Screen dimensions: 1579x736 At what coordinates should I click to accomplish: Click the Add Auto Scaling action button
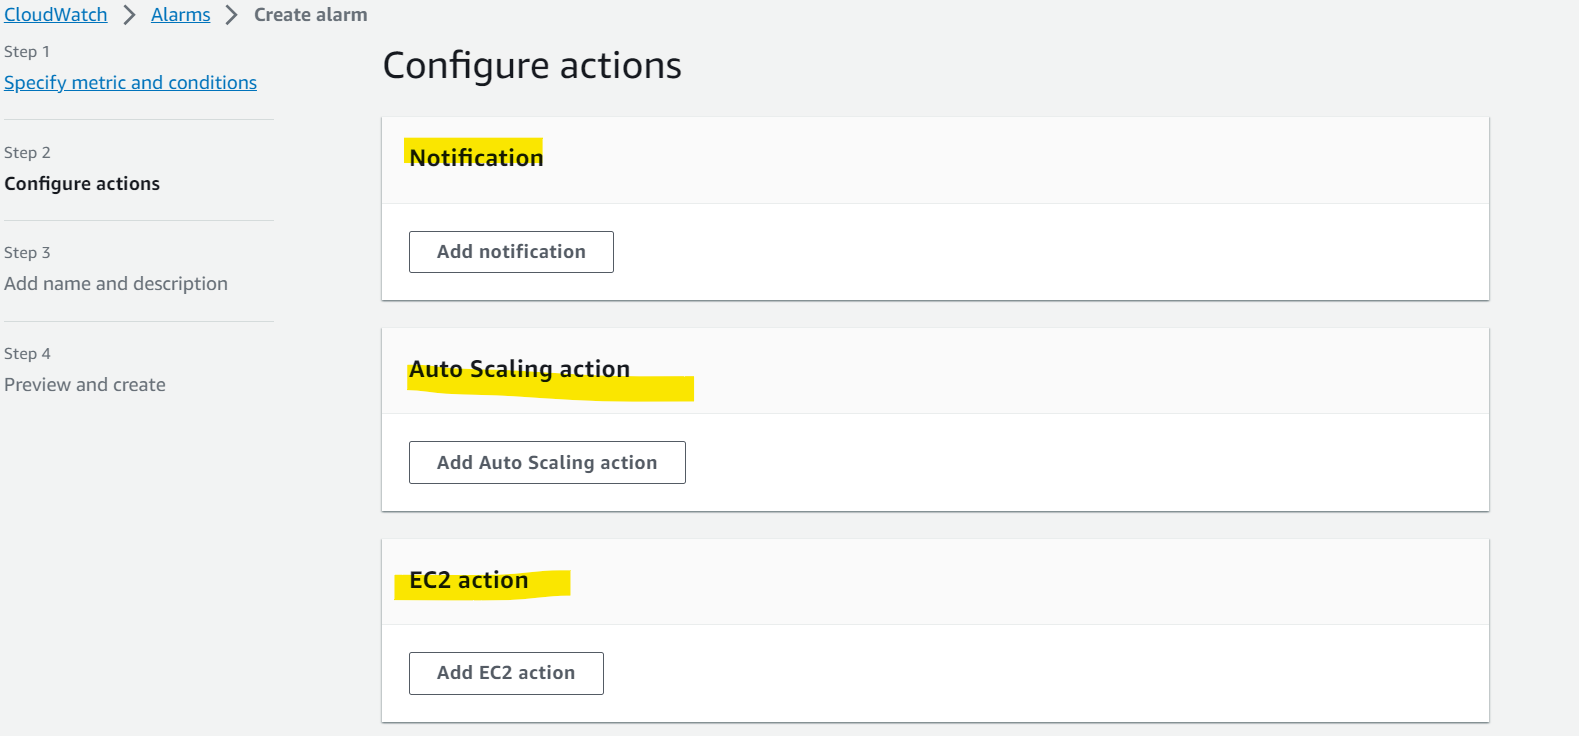tap(547, 463)
